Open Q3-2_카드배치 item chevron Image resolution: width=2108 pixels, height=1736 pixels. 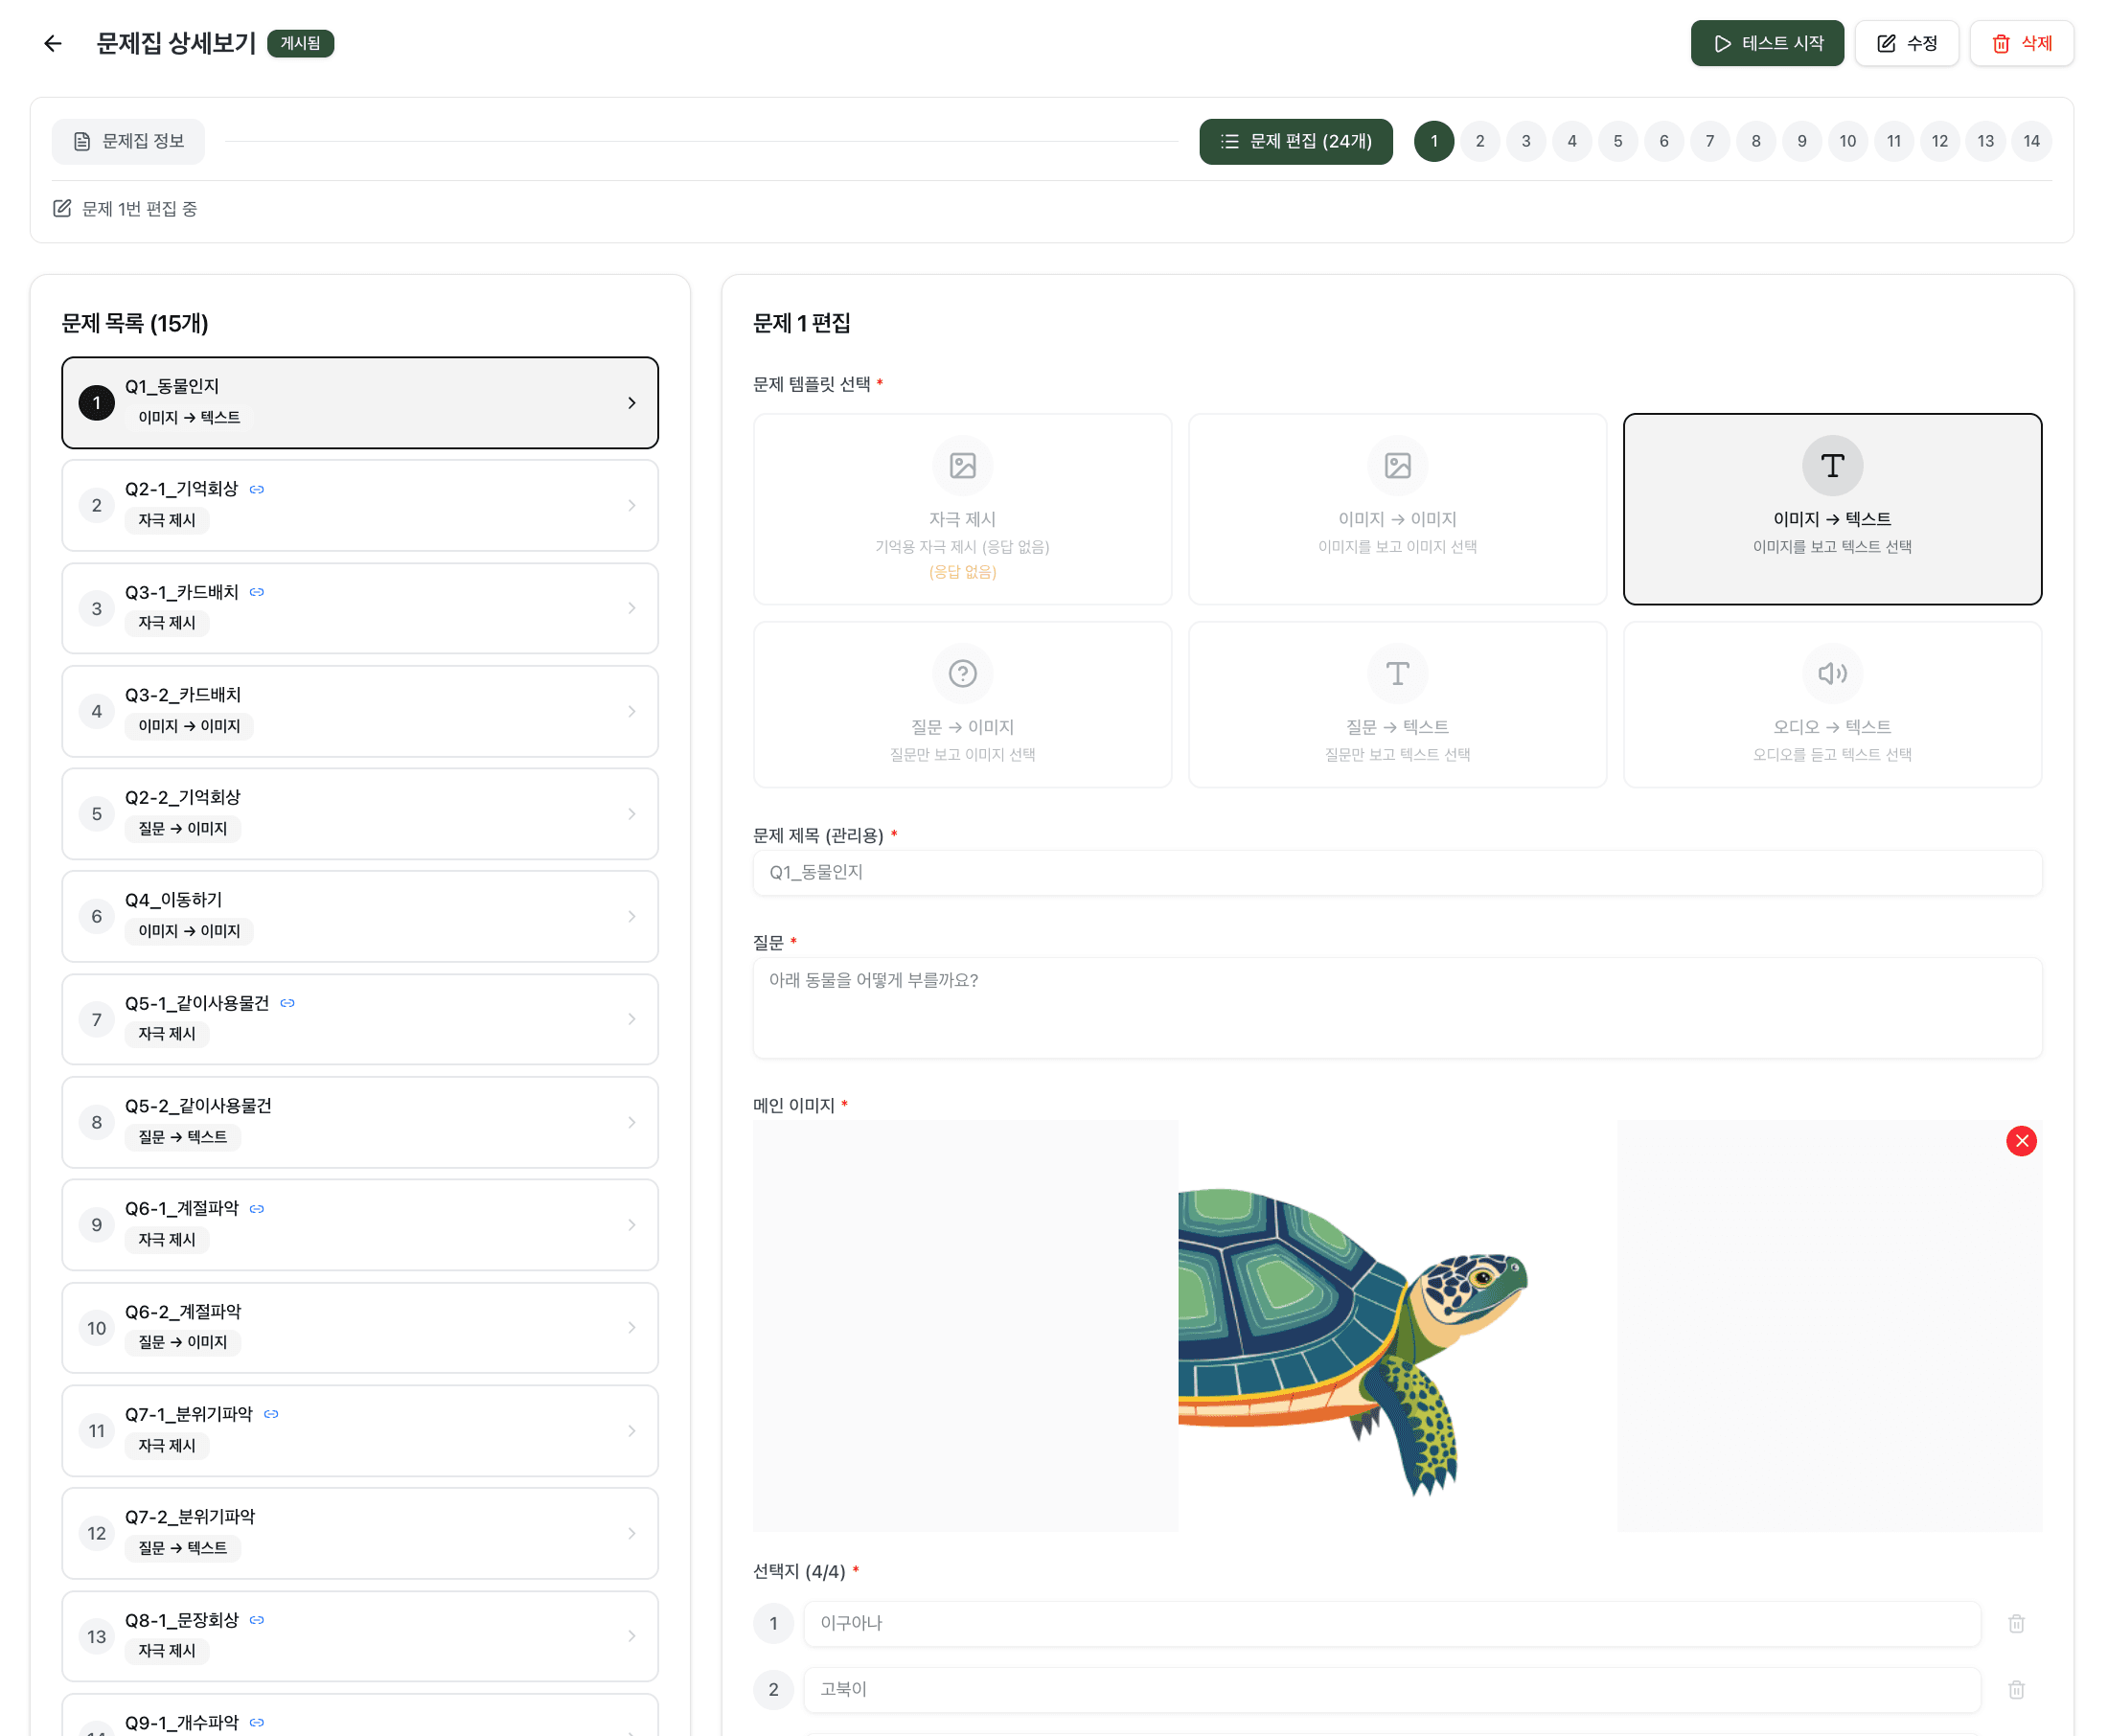(631, 711)
